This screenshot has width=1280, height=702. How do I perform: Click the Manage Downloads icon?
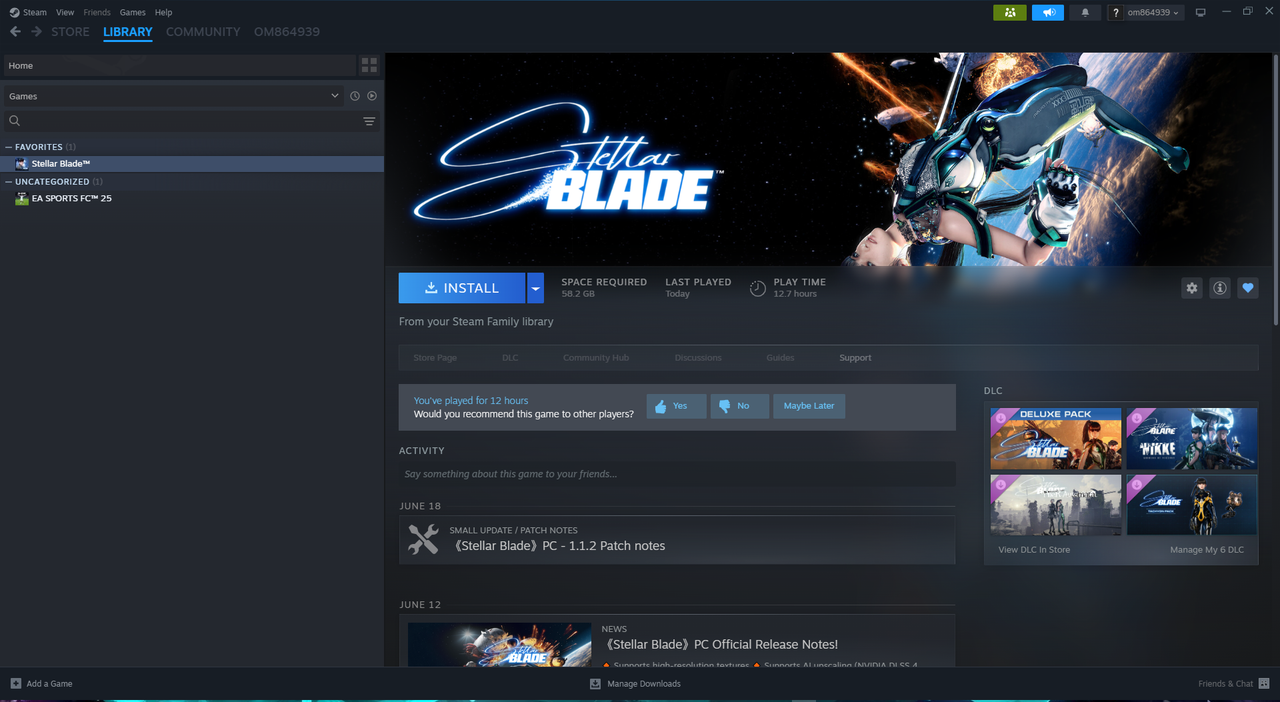(595, 684)
